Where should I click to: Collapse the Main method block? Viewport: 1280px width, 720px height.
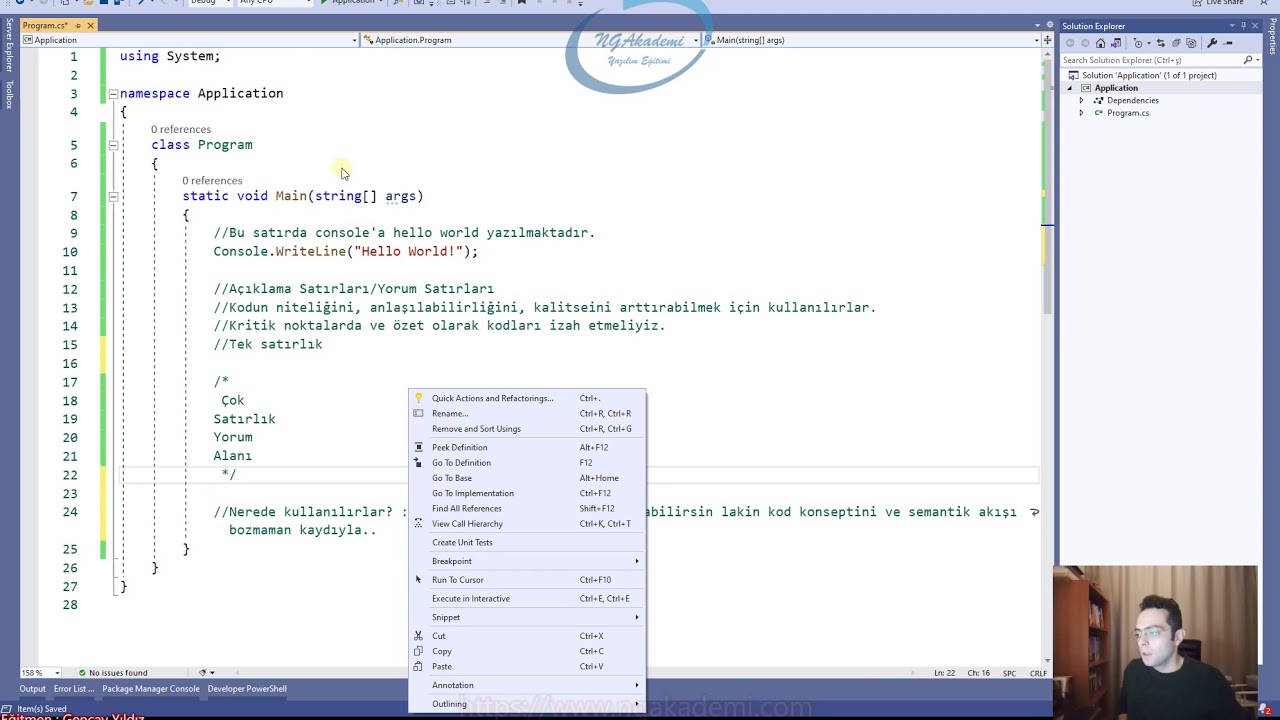(x=113, y=196)
